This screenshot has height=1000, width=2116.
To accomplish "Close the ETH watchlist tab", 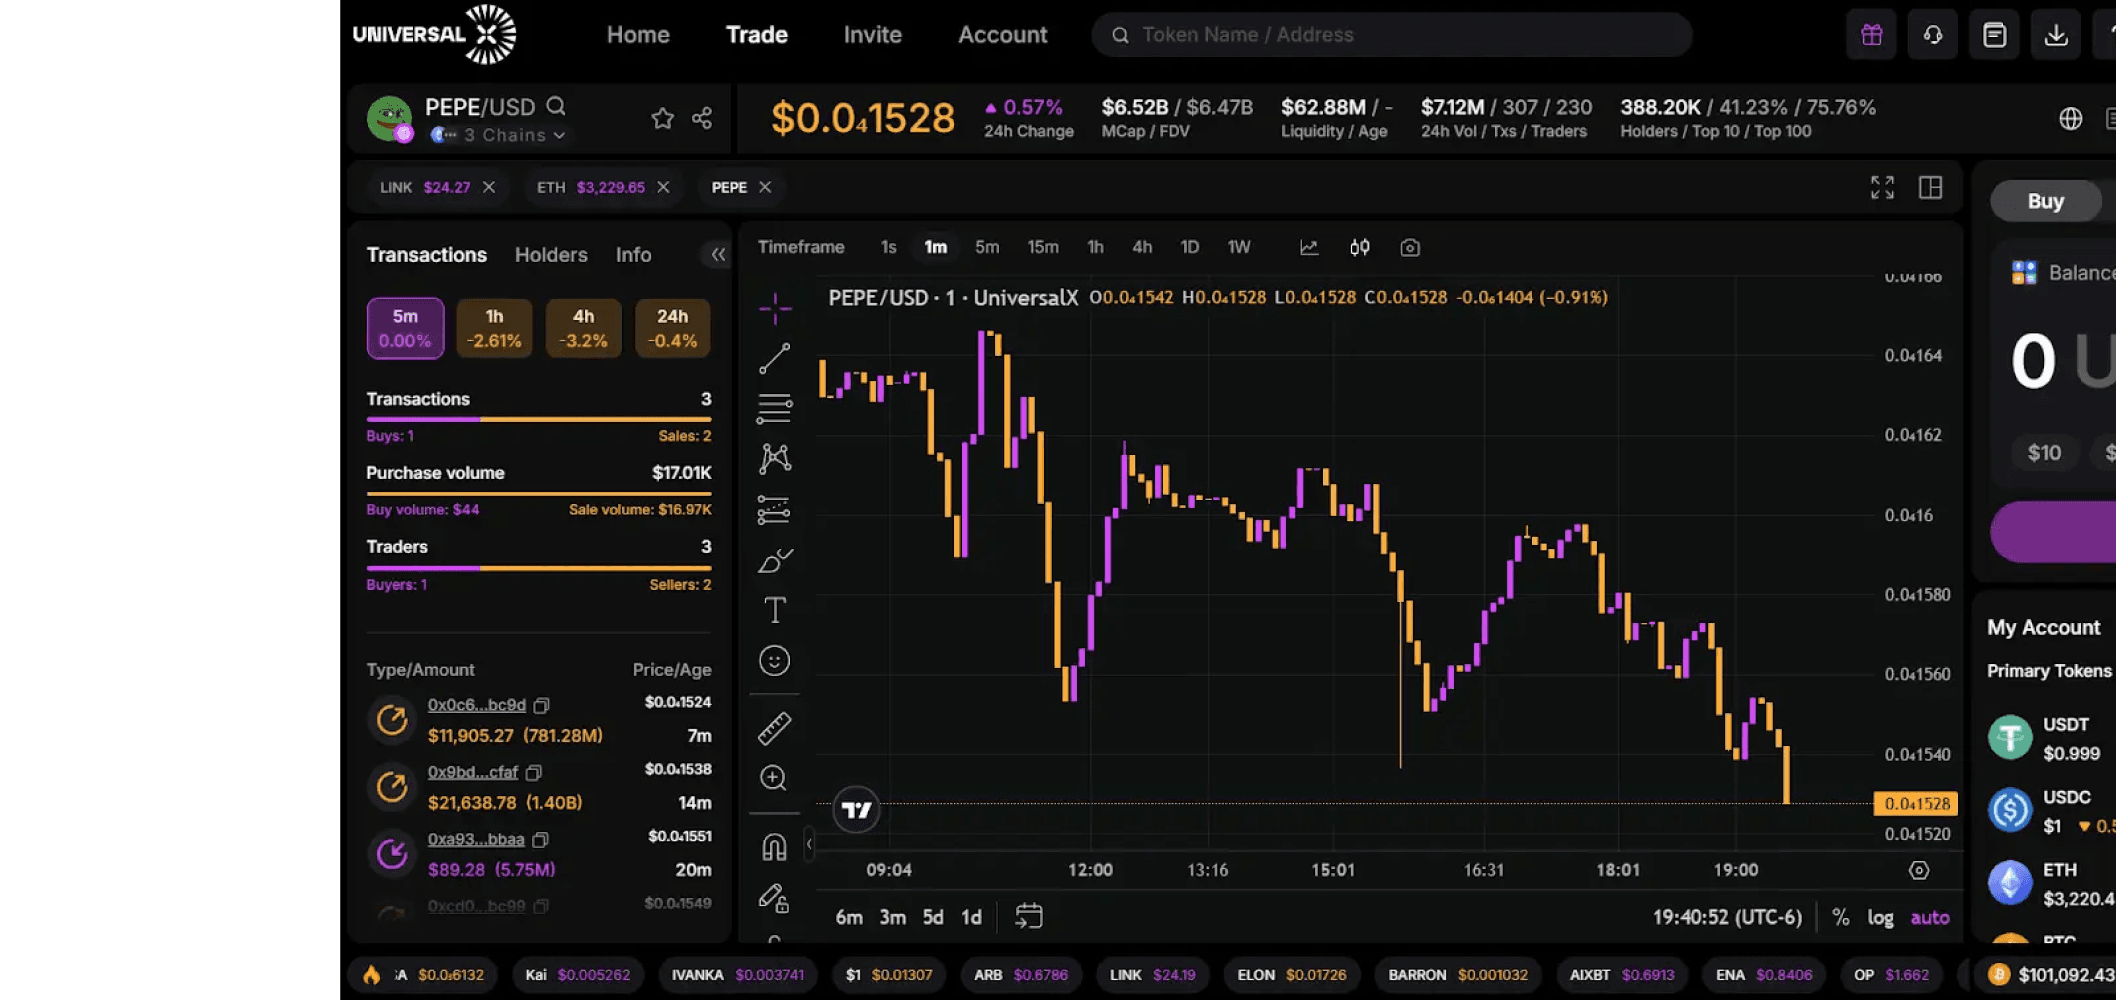I will tap(663, 187).
